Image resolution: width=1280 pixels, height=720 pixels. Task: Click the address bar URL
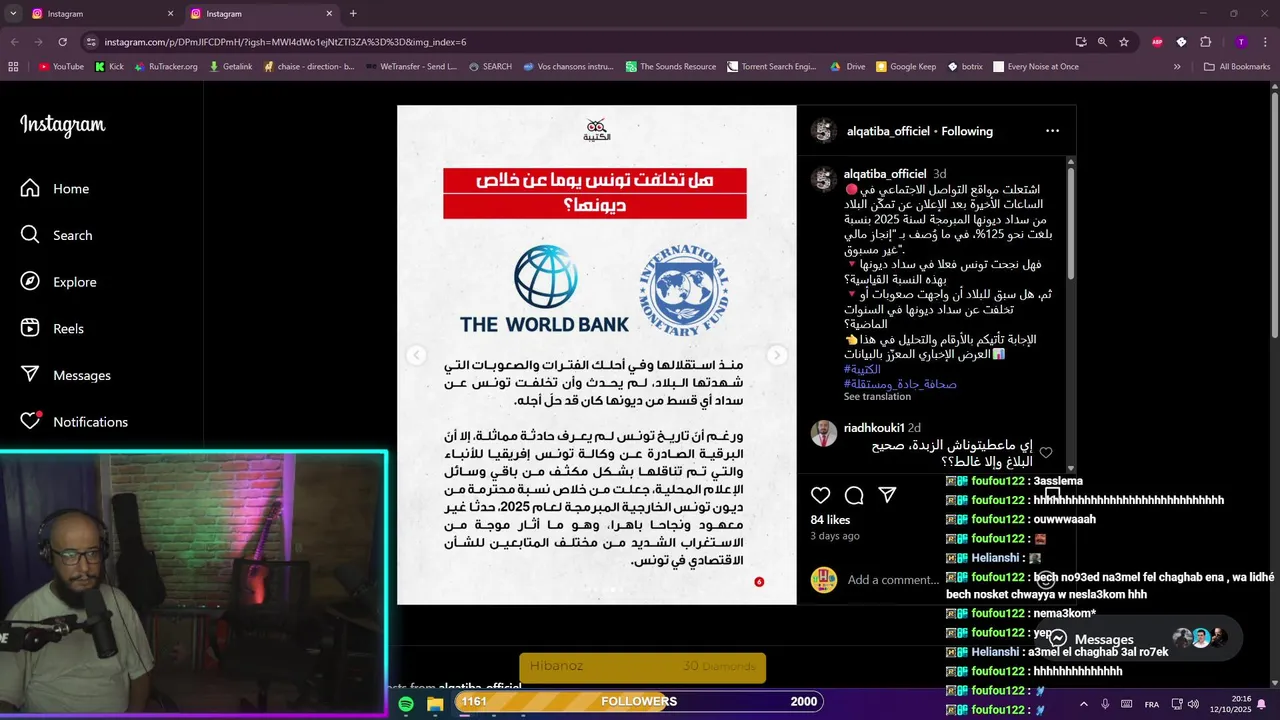click(286, 42)
